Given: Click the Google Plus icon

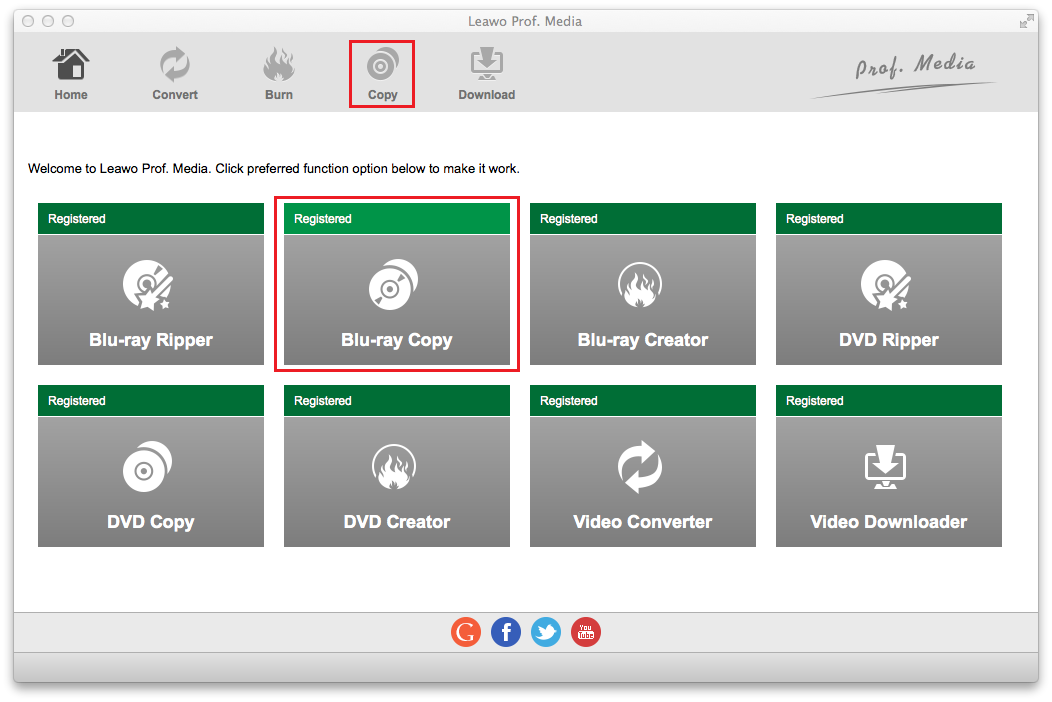Looking at the screenshot, I should (466, 632).
